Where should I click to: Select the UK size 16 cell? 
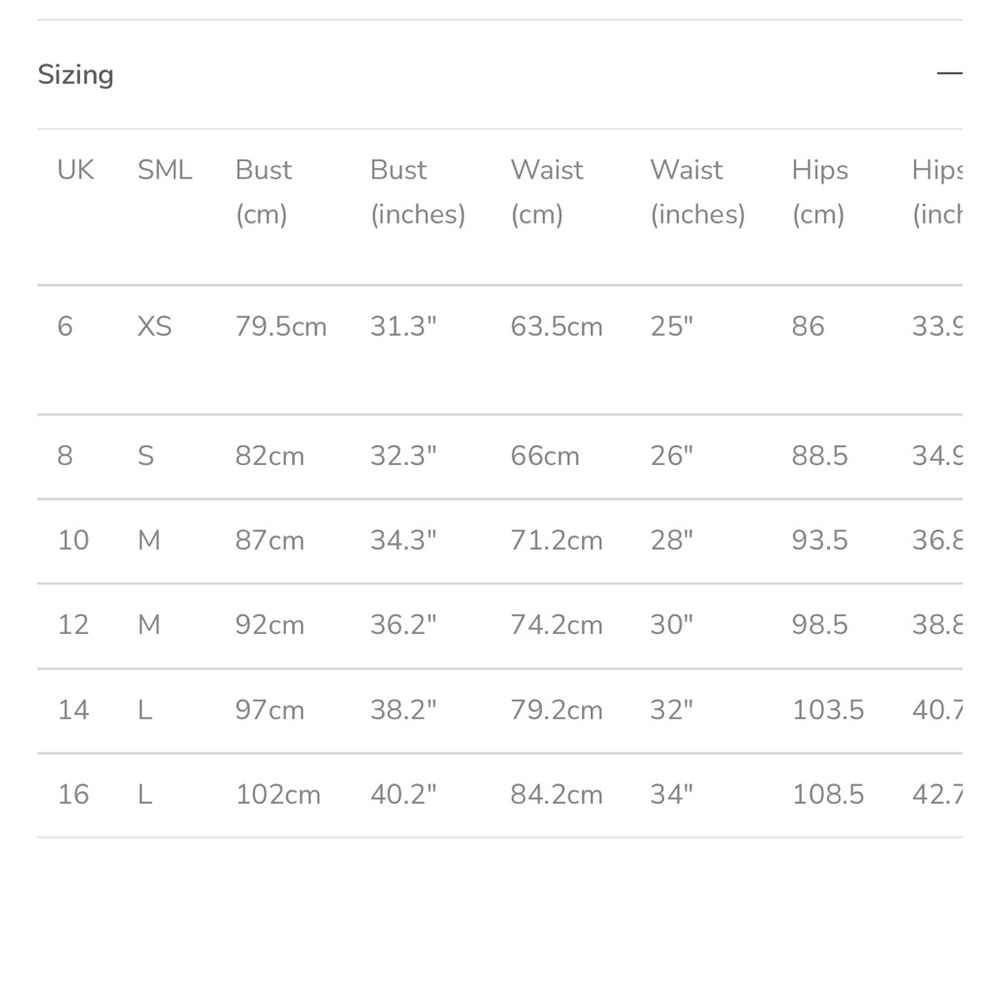pyautogui.click(x=73, y=795)
